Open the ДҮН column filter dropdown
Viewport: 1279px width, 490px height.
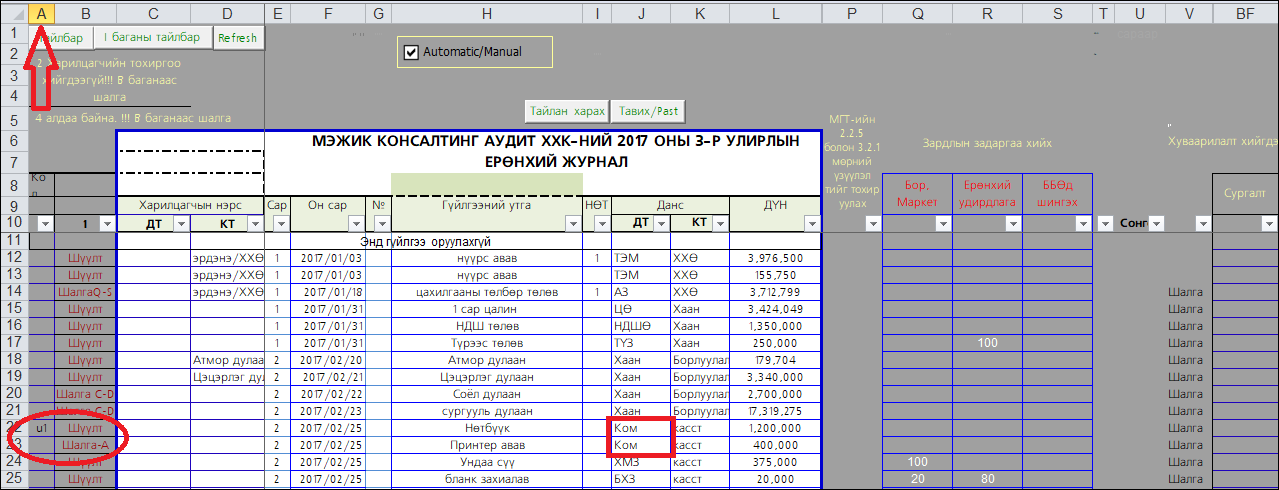coord(811,224)
